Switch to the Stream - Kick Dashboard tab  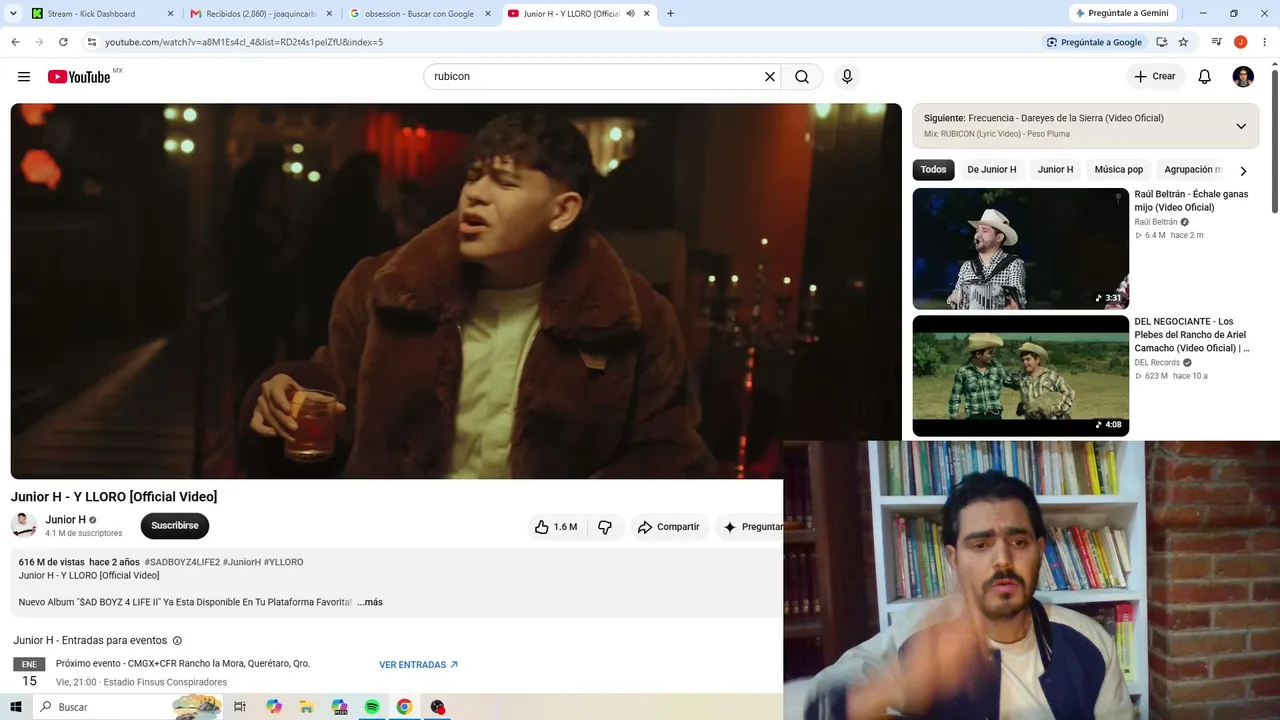pyautogui.click(x=101, y=14)
